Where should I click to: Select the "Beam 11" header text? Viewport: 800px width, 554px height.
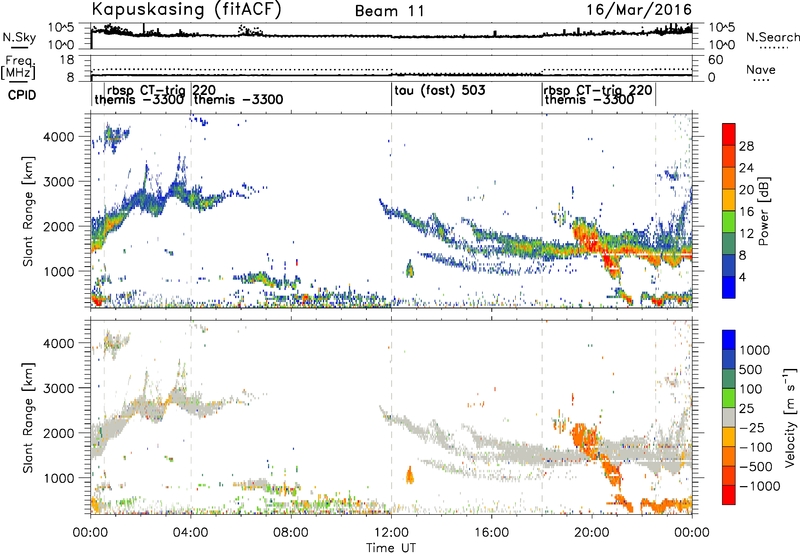coord(390,11)
